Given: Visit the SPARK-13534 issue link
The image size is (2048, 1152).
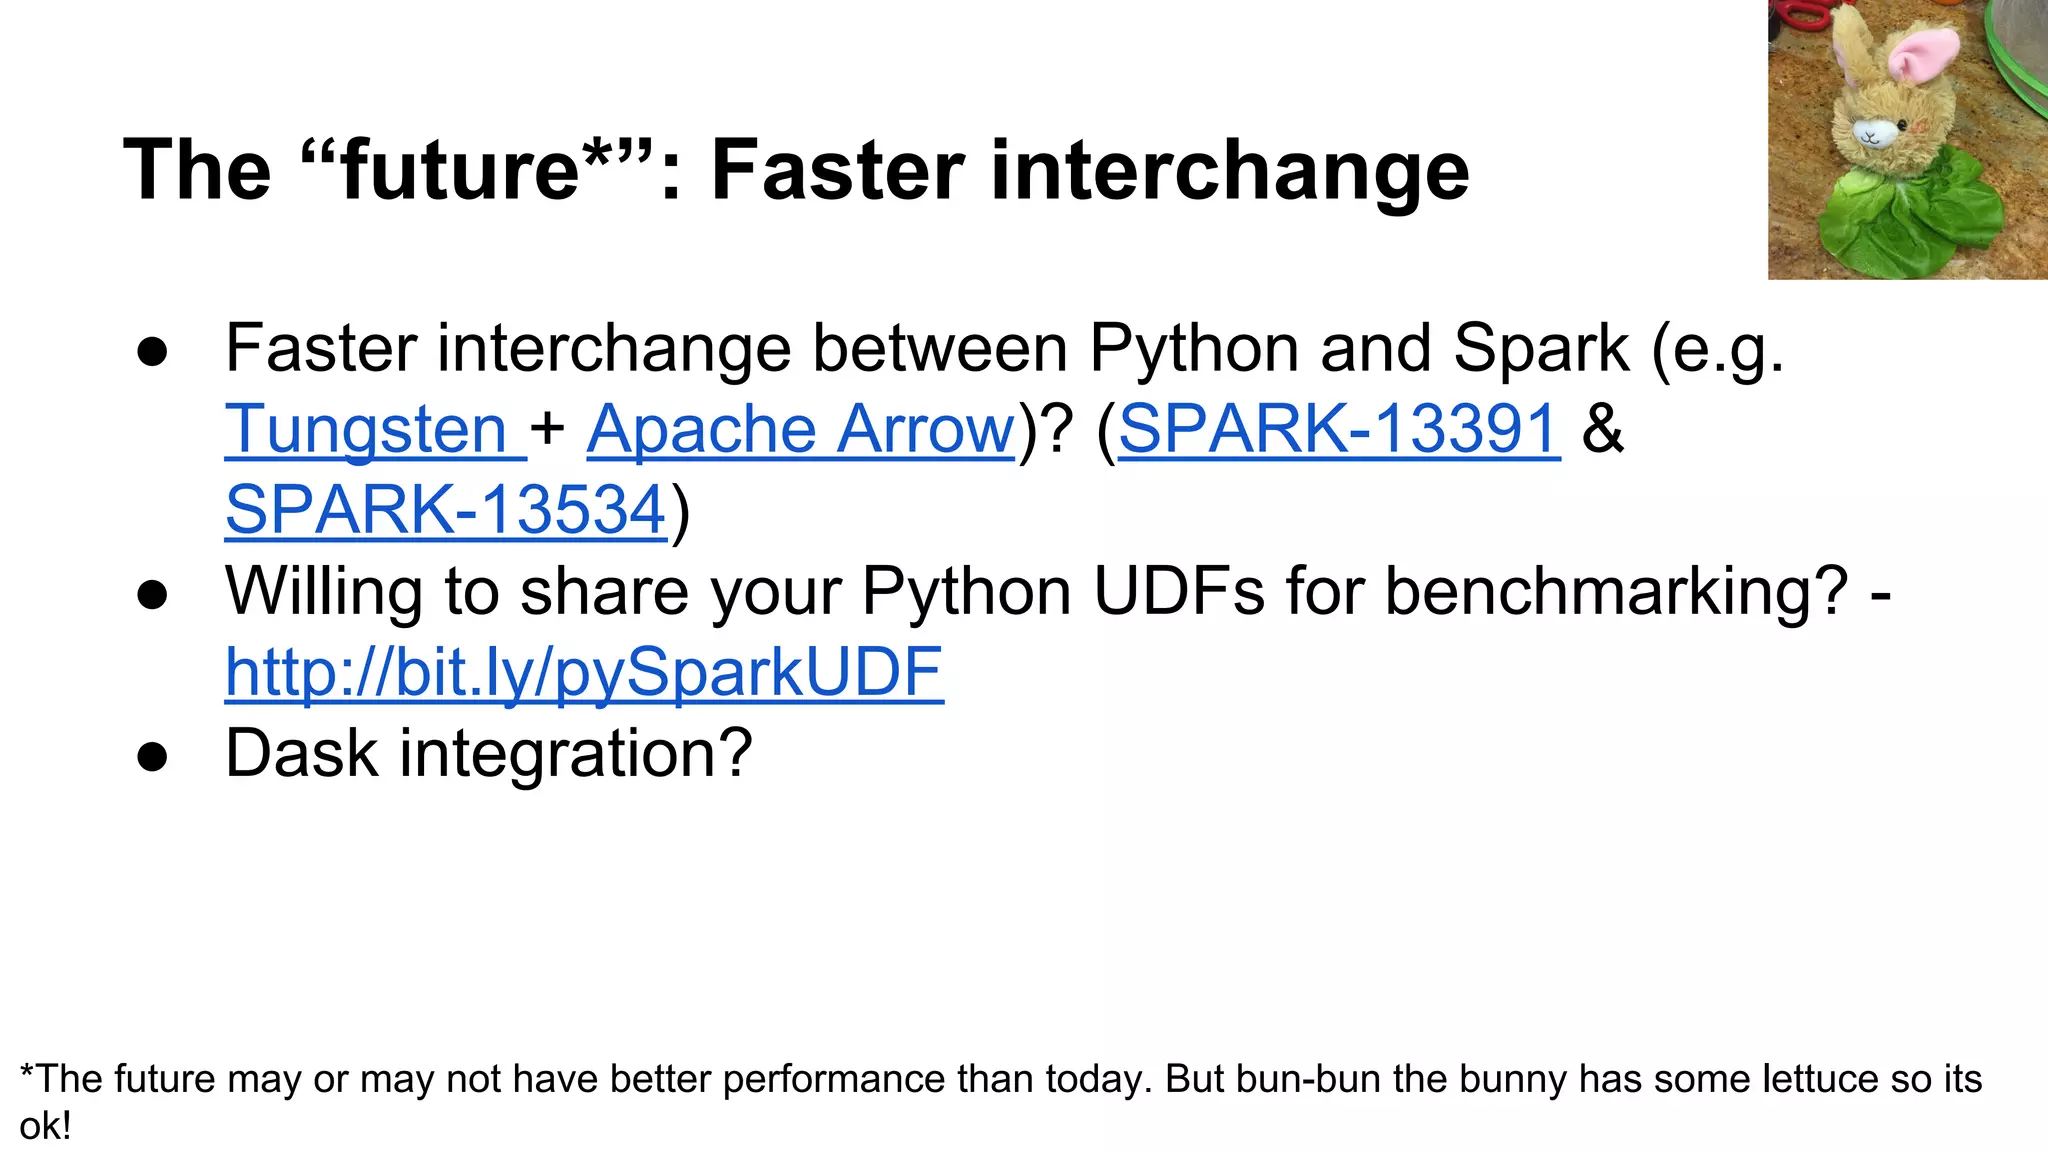Looking at the screenshot, I should coord(445,509).
